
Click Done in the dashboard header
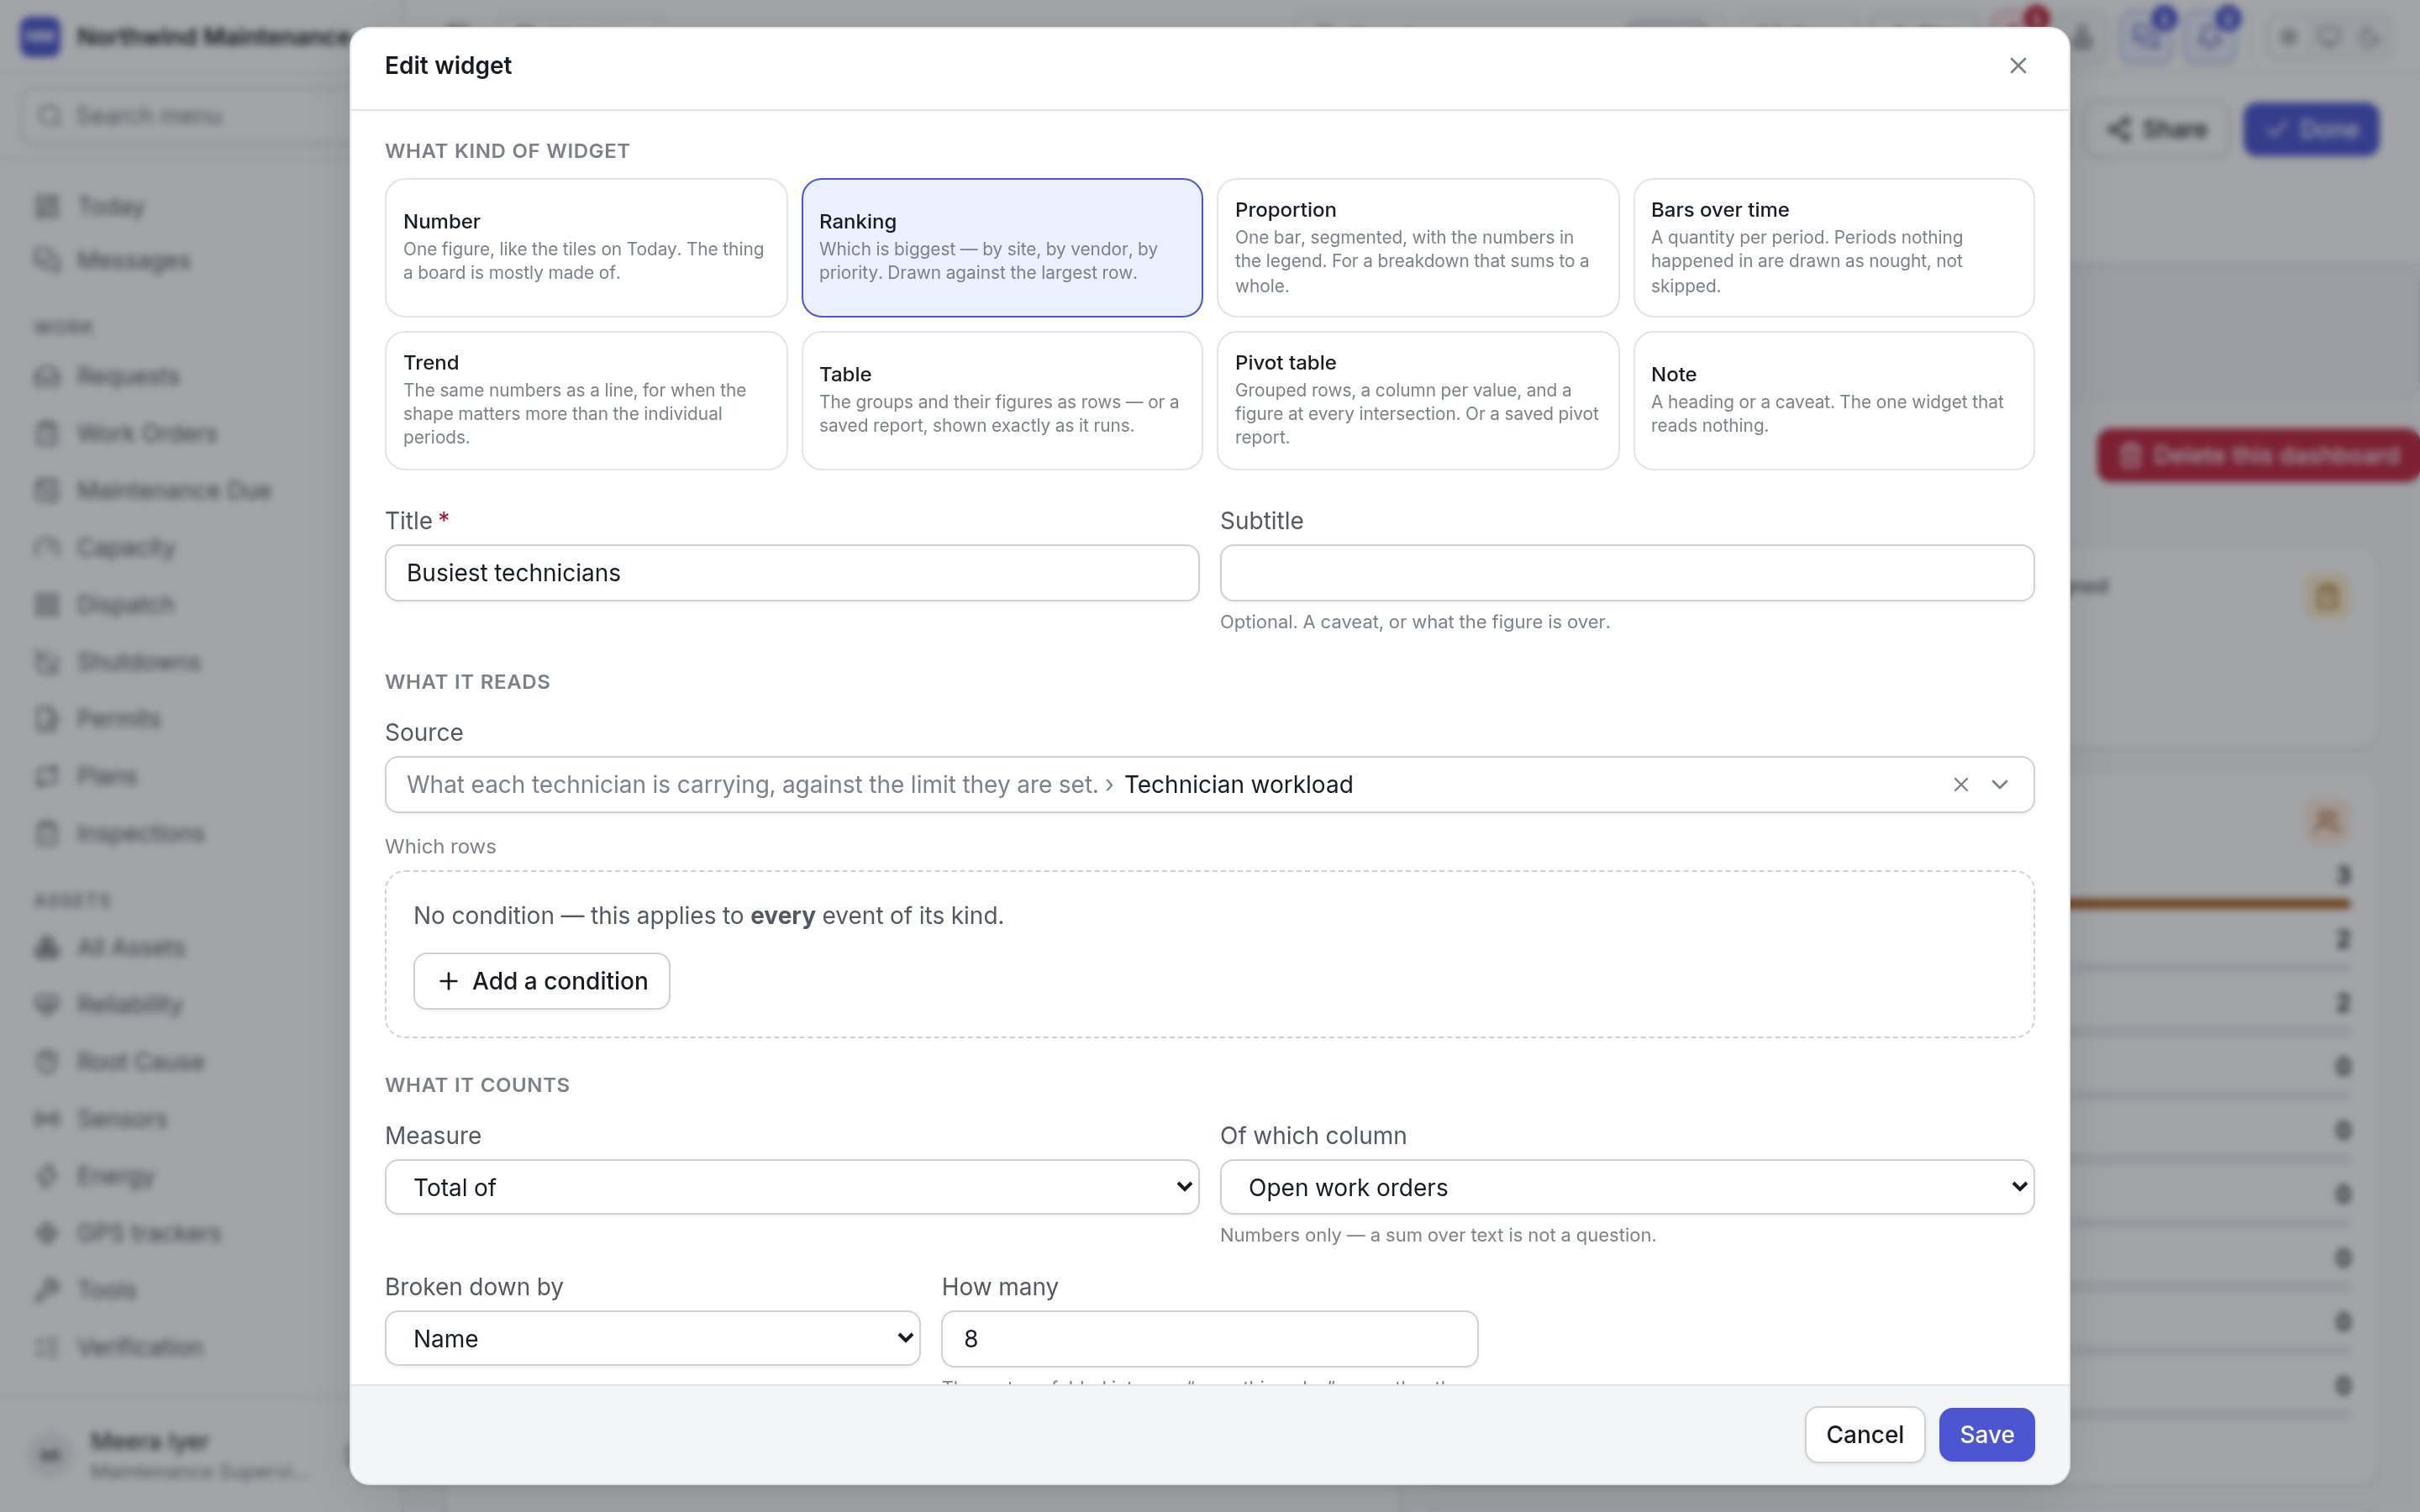pyautogui.click(x=2311, y=129)
